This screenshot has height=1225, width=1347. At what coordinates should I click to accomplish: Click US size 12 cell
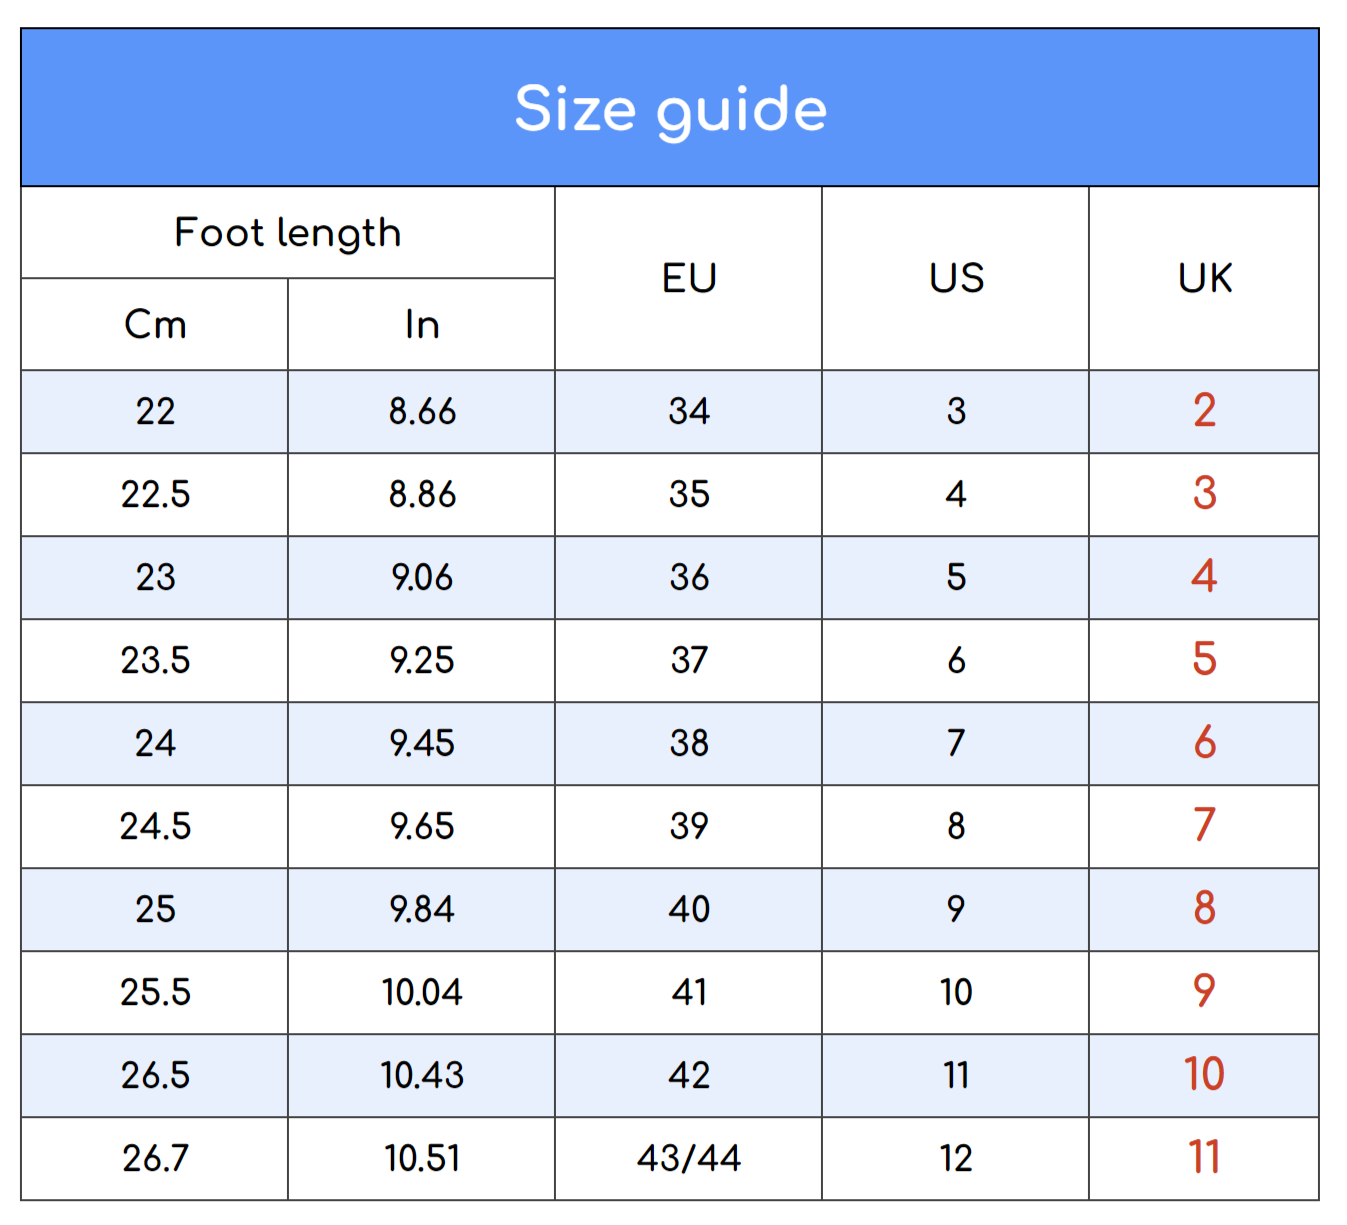point(956,1159)
